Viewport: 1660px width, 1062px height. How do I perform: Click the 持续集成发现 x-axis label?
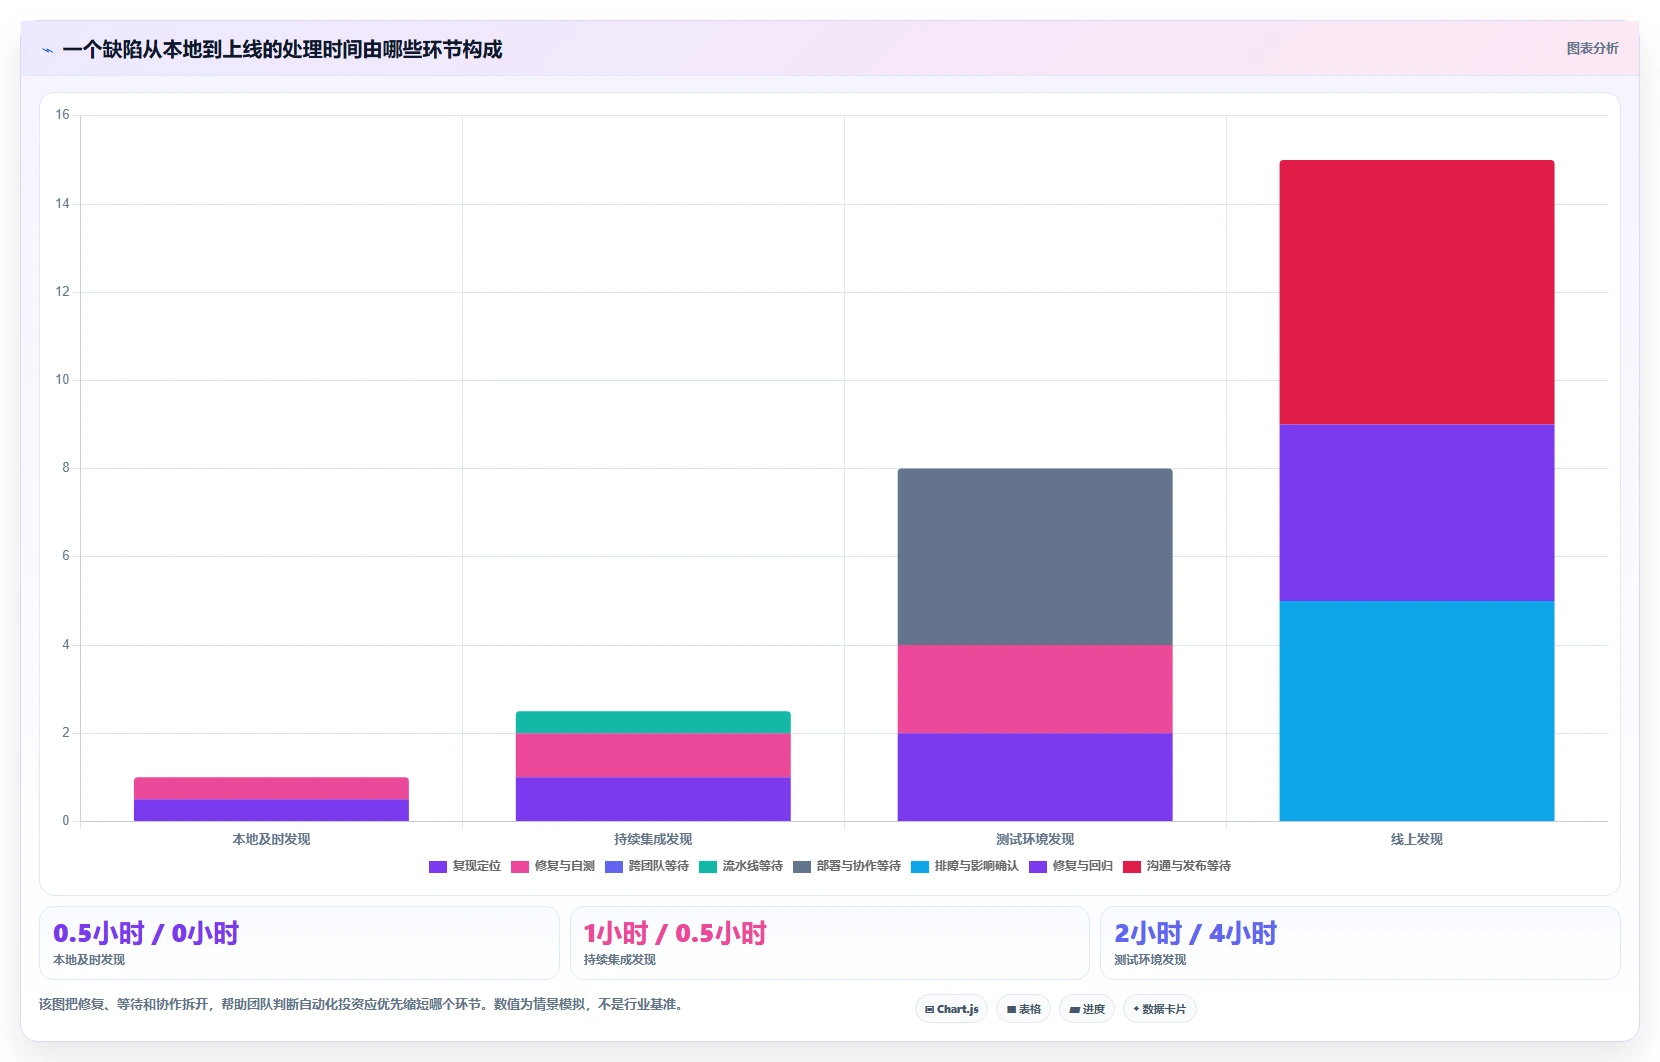(x=653, y=839)
